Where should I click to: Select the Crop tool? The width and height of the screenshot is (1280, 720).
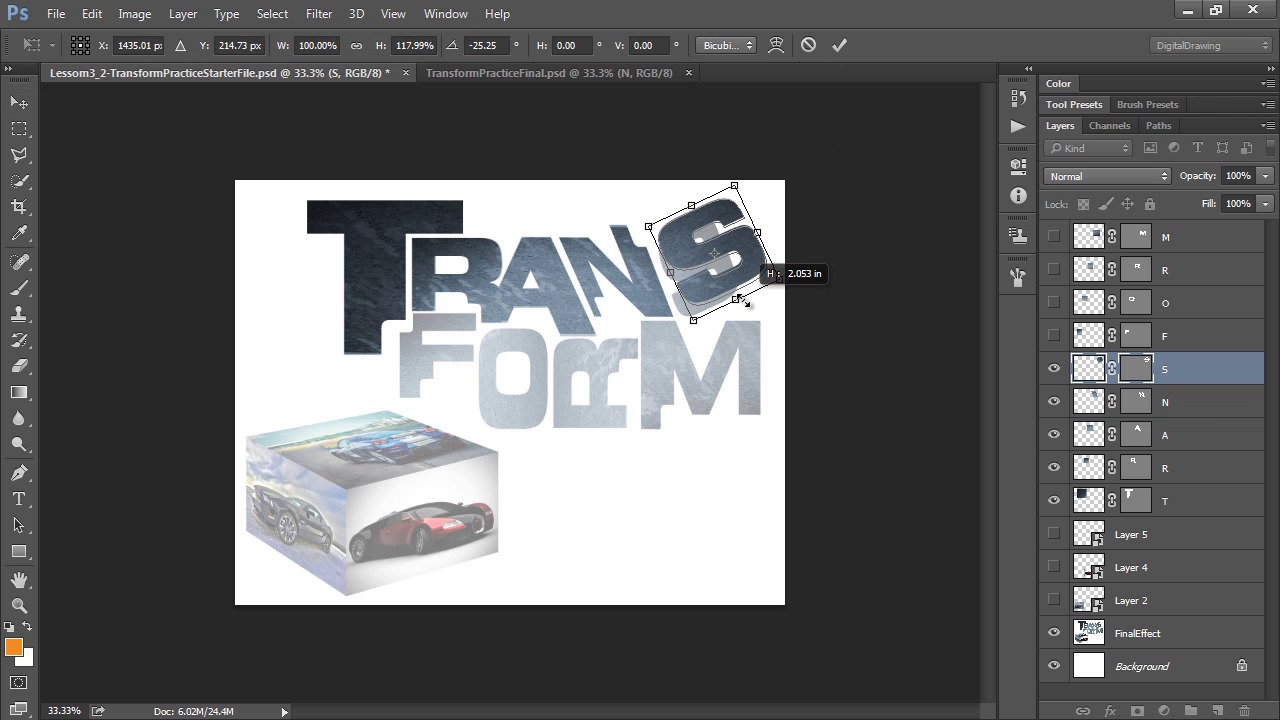pyautogui.click(x=19, y=207)
